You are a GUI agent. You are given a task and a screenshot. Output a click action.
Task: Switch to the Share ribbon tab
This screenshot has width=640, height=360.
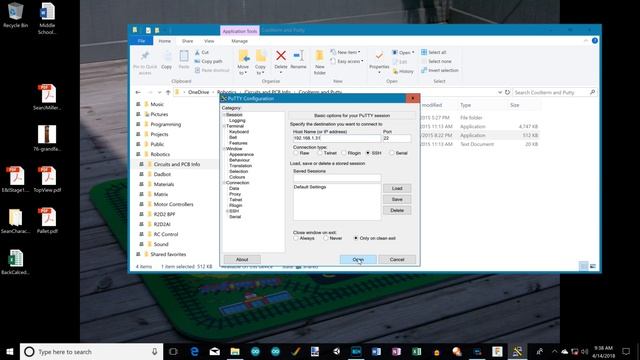click(x=187, y=41)
